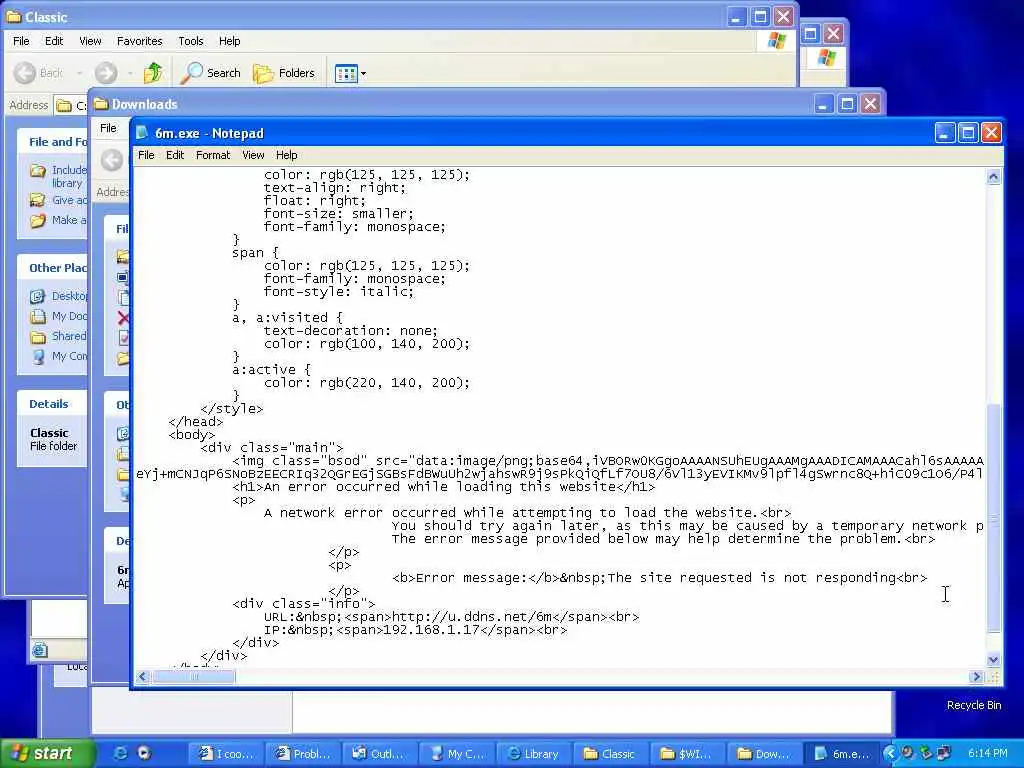Click the '</style>' line in Notepad

[x=232, y=409]
